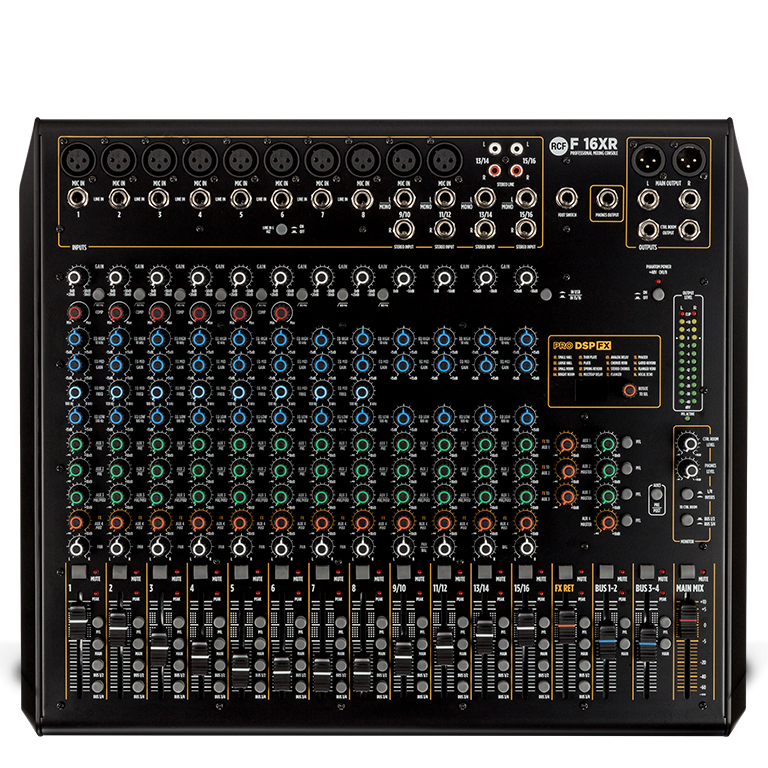Image resolution: width=768 pixels, height=768 pixels.
Task: Adjust the CTRL ROOM level knob
Action: click(689, 443)
